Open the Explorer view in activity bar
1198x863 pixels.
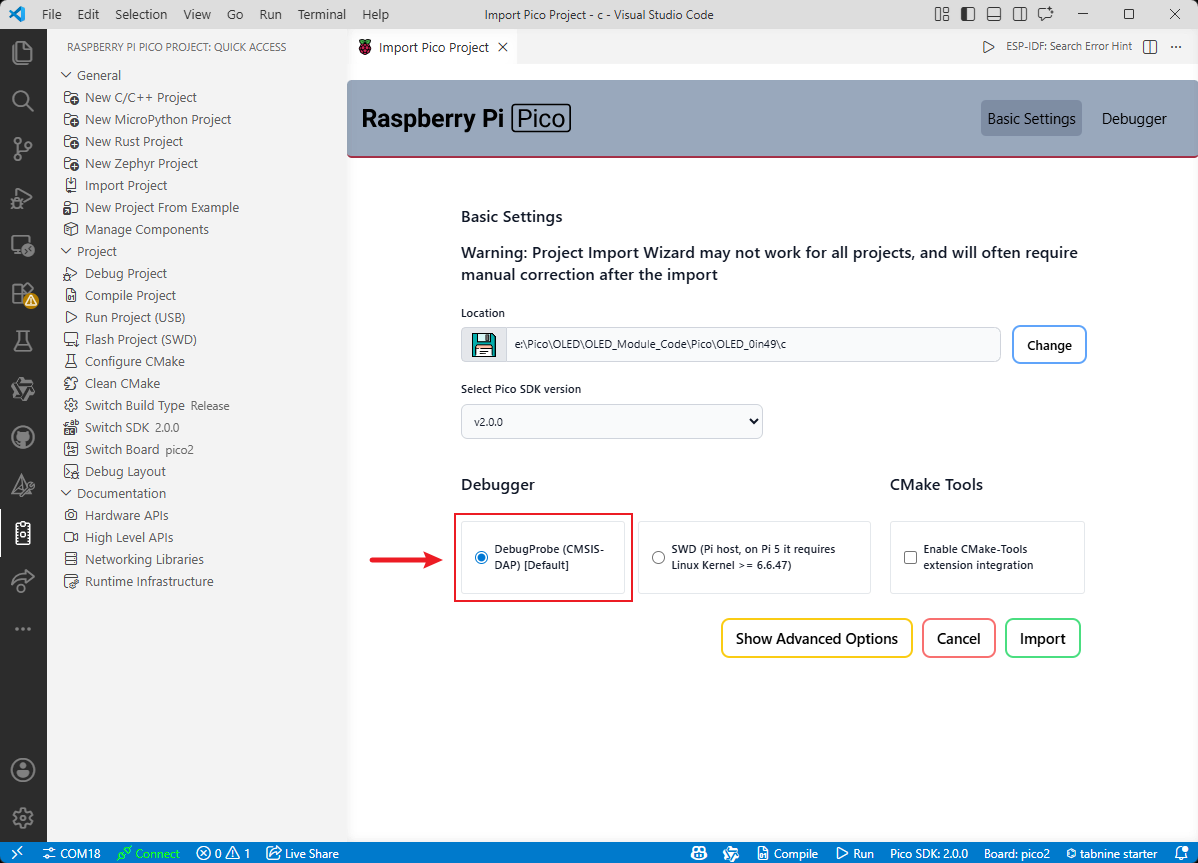click(x=23, y=53)
